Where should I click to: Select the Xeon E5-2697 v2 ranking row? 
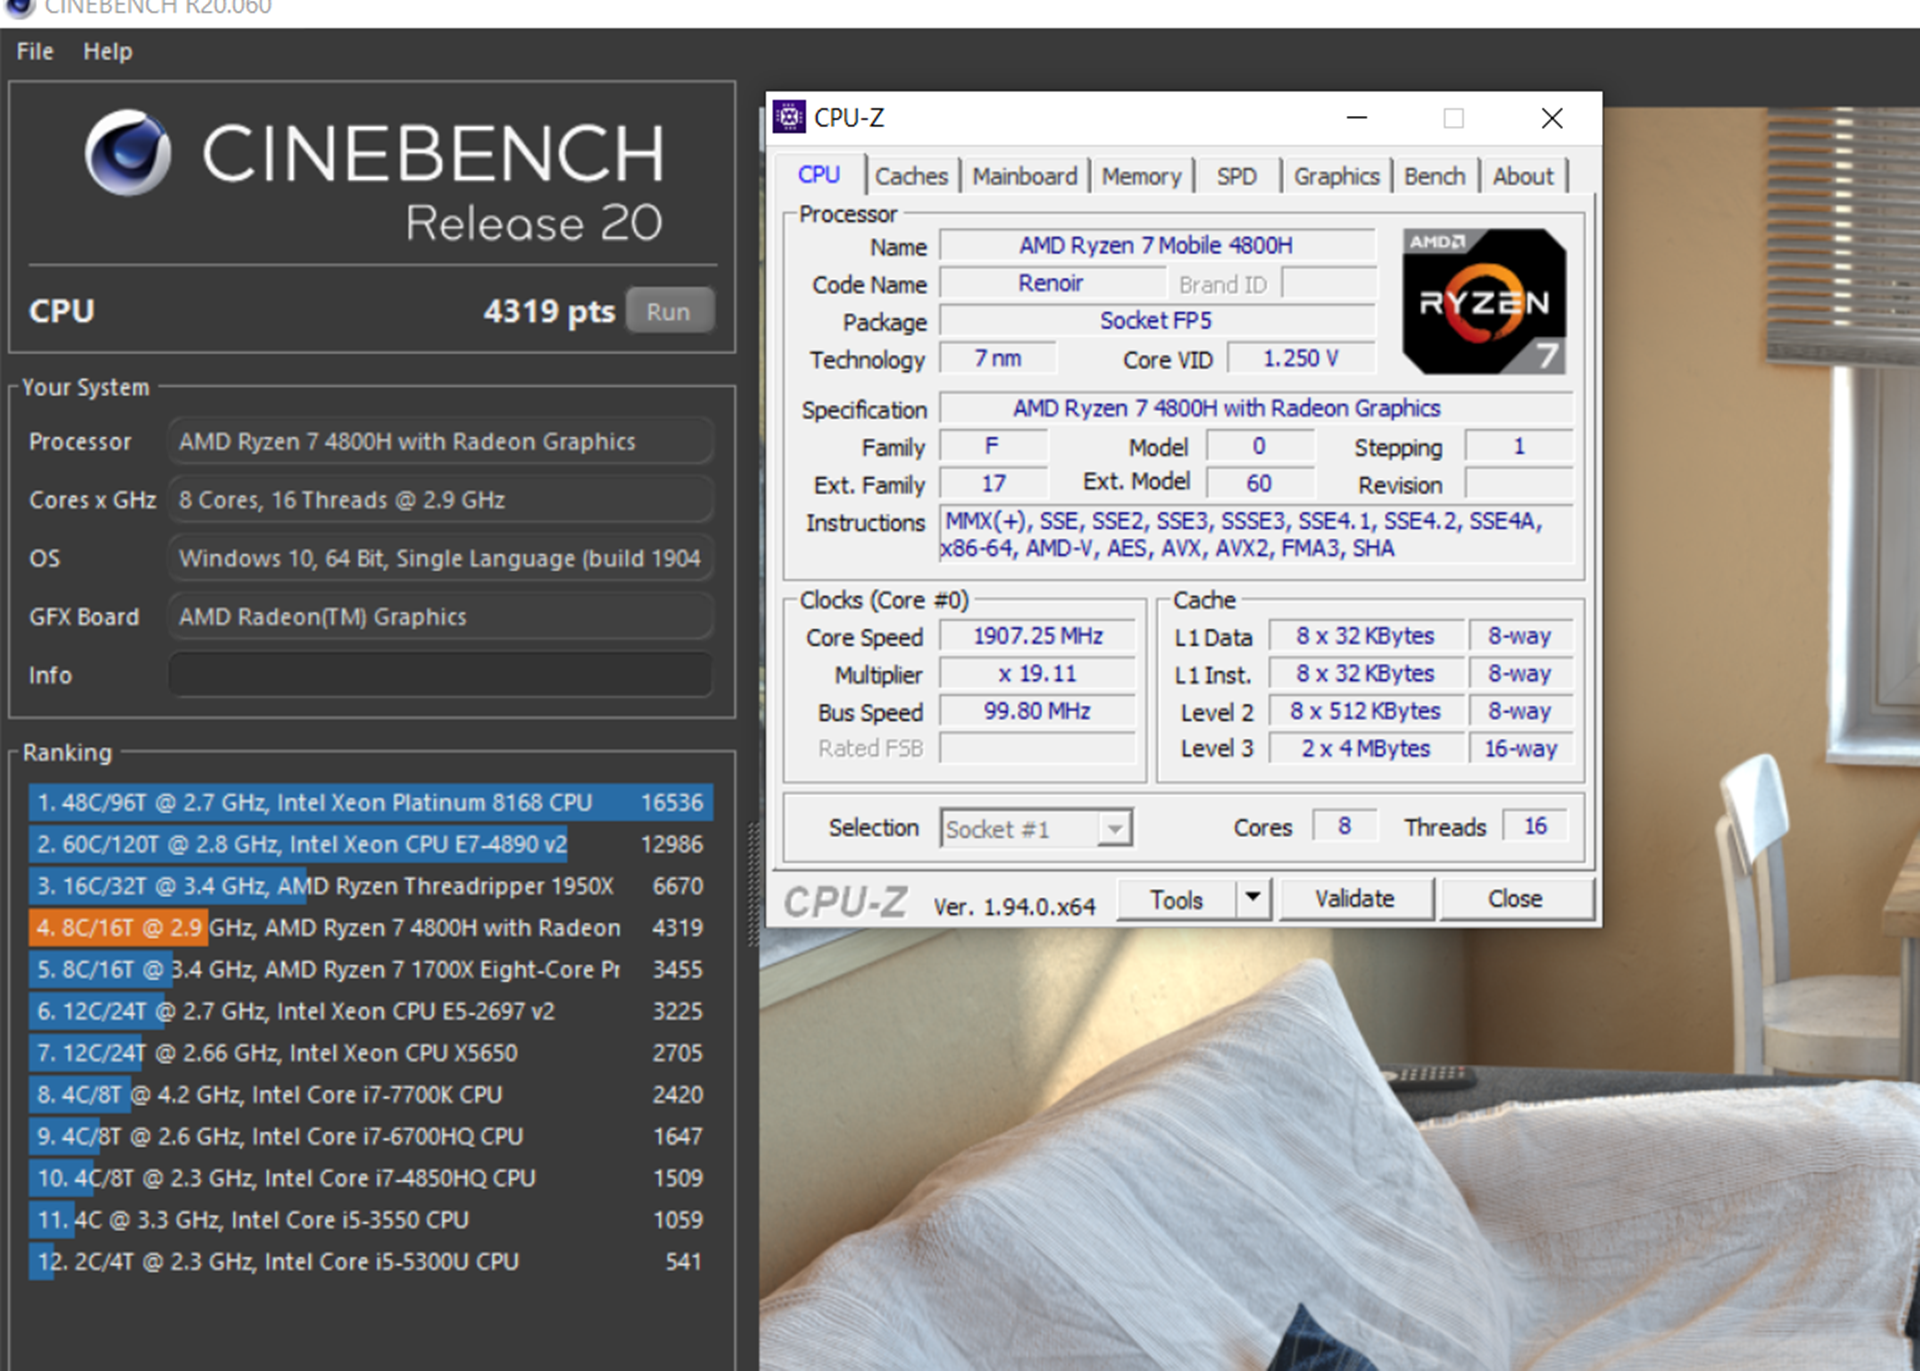(370, 1011)
